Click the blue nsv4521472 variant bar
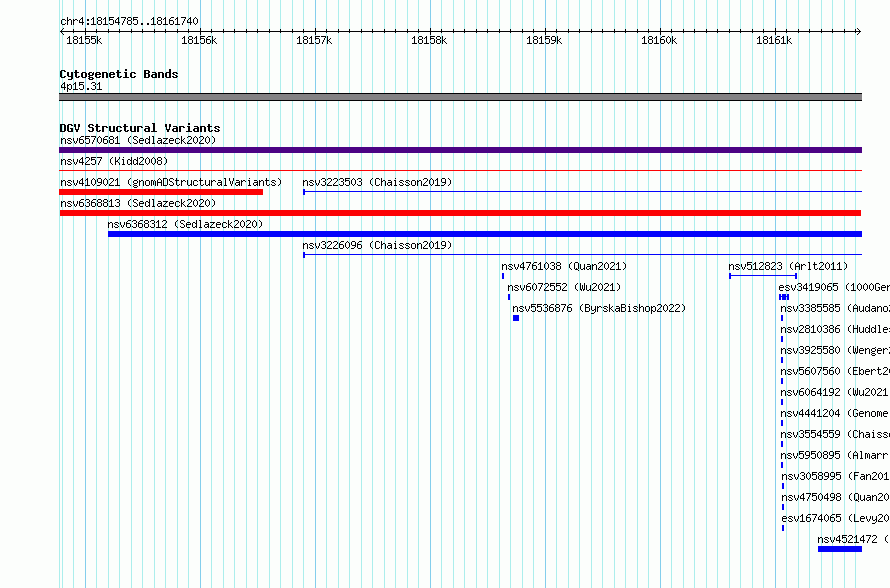890x588 pixels. (x=840, y=549)
